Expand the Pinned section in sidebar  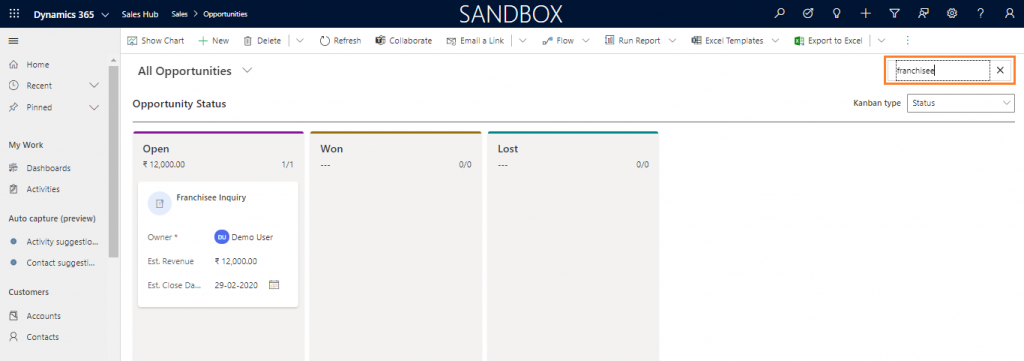[93, 107]
